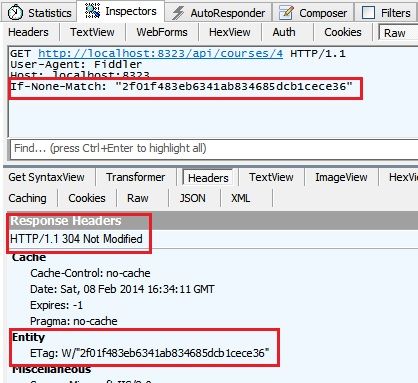The height and width of the screenshot is (383, 418).
Task: Open the Composer tab
Action: click(313, 13)
